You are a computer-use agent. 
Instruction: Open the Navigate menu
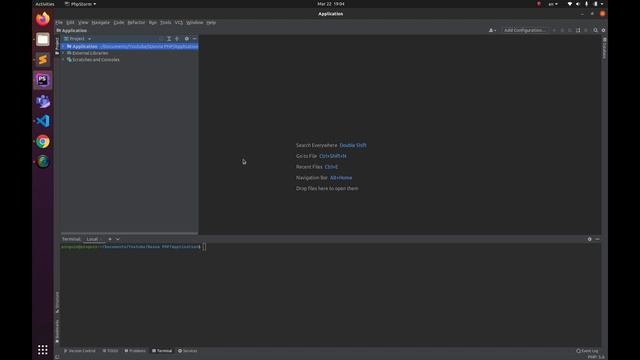100,22
